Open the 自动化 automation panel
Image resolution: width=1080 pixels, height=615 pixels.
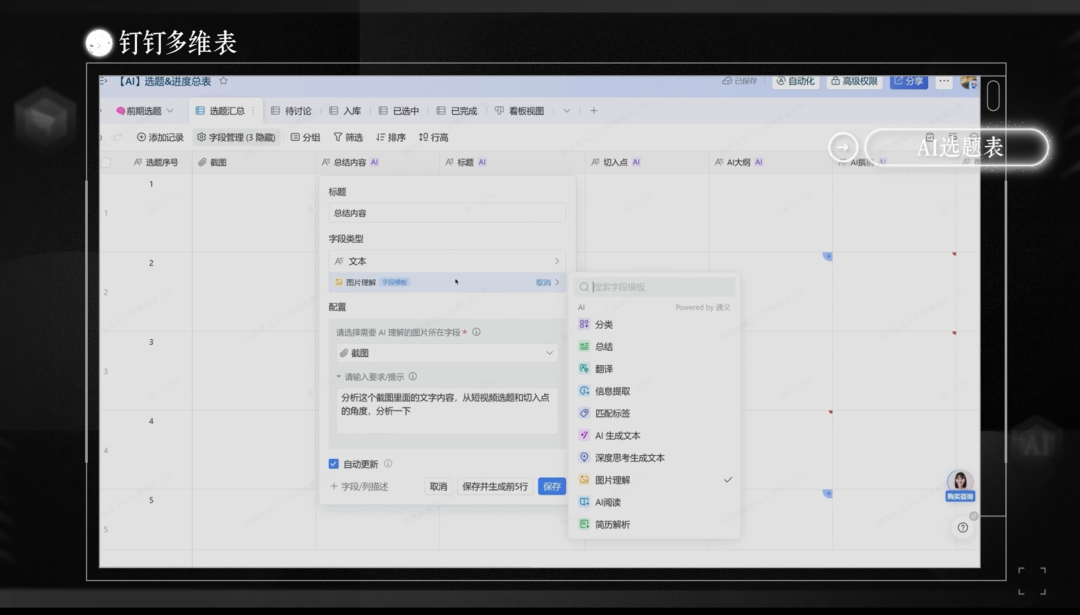(796, 81)
